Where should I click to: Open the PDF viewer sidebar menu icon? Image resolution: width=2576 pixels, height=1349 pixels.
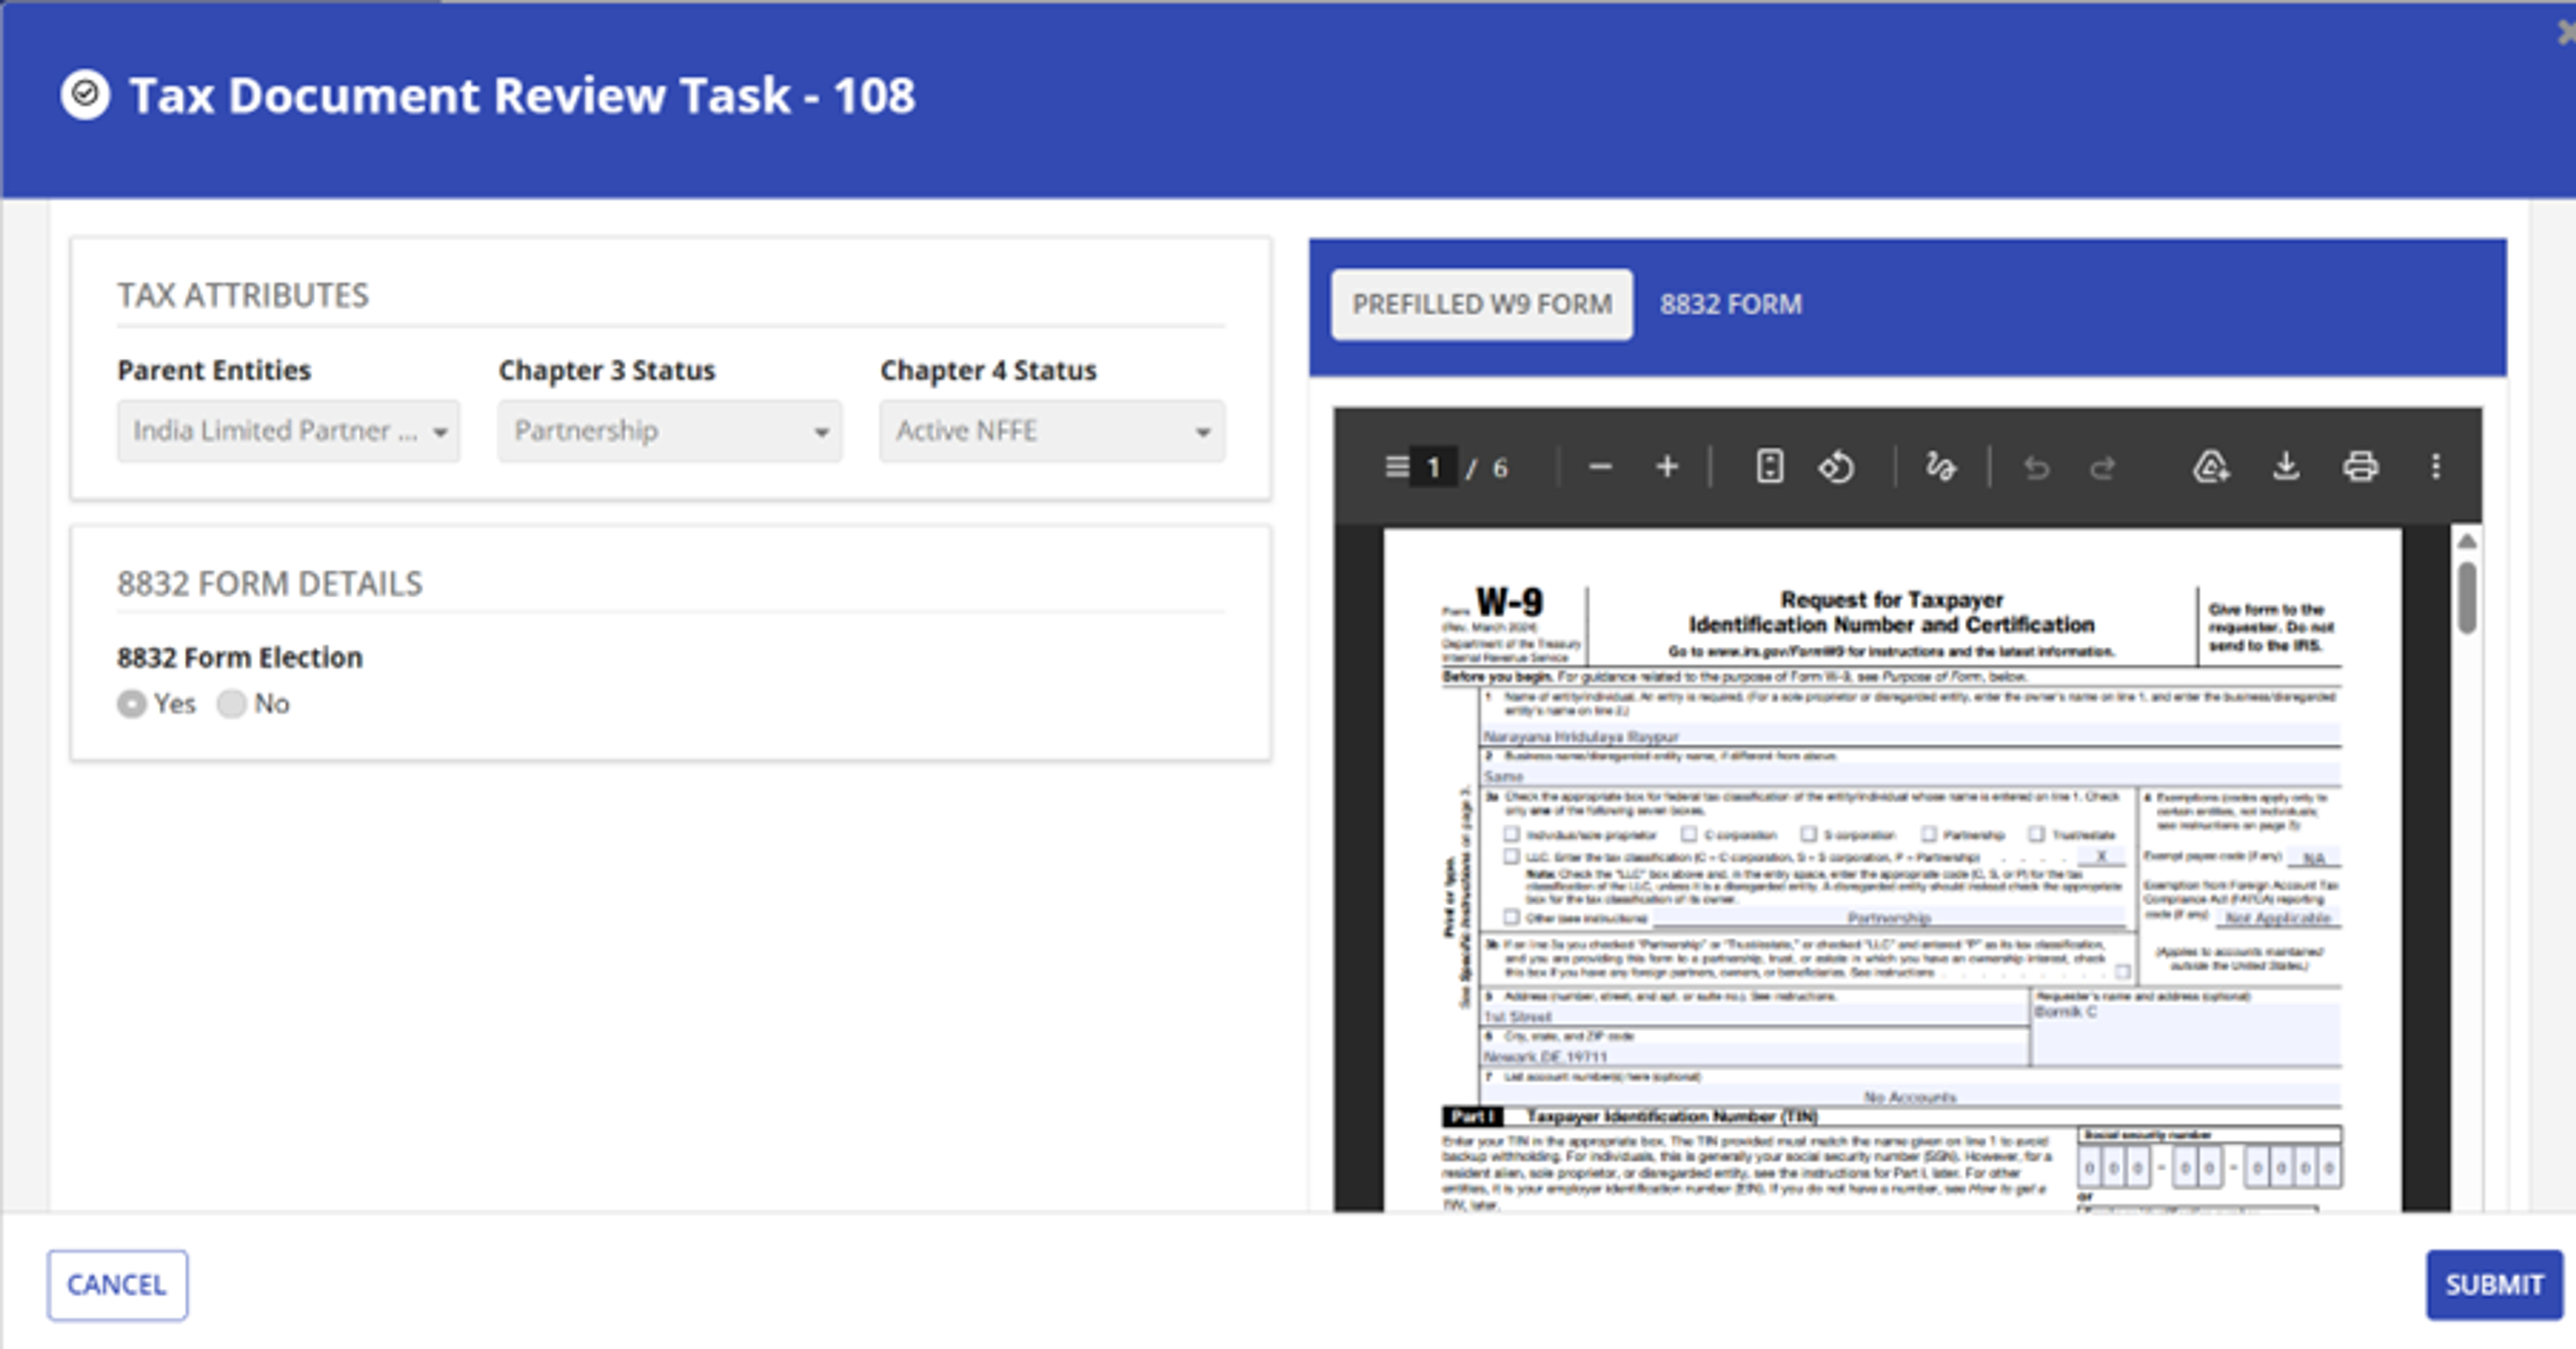(1397, 467)
